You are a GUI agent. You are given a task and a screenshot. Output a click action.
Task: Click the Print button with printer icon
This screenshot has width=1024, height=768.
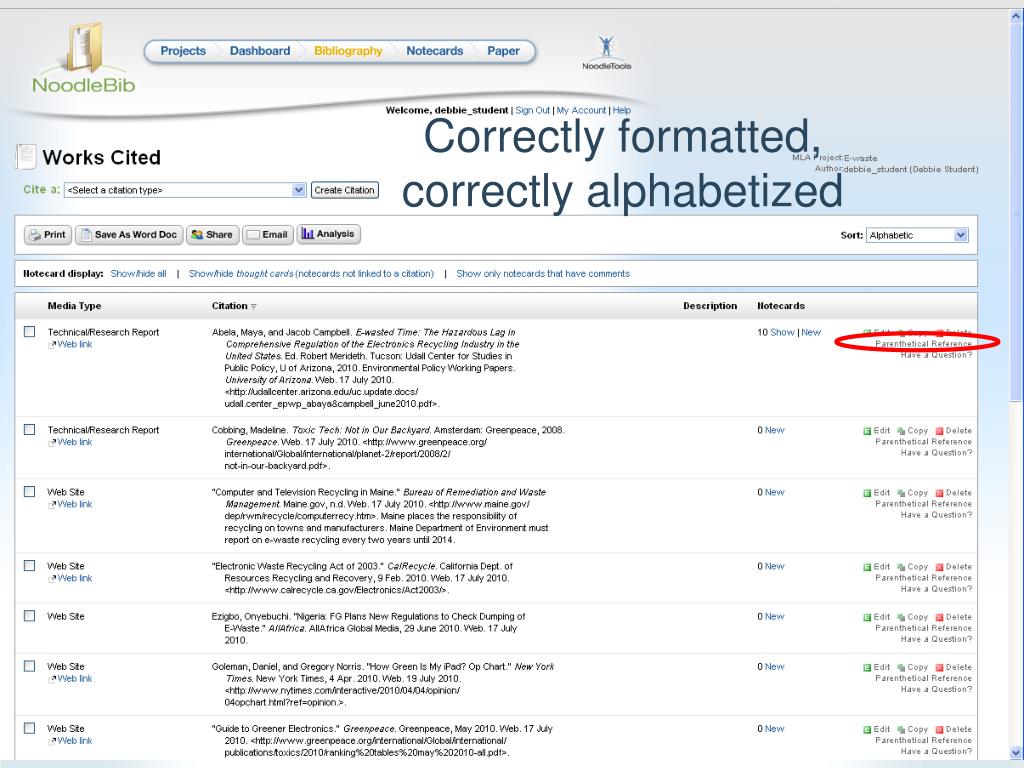47,235
